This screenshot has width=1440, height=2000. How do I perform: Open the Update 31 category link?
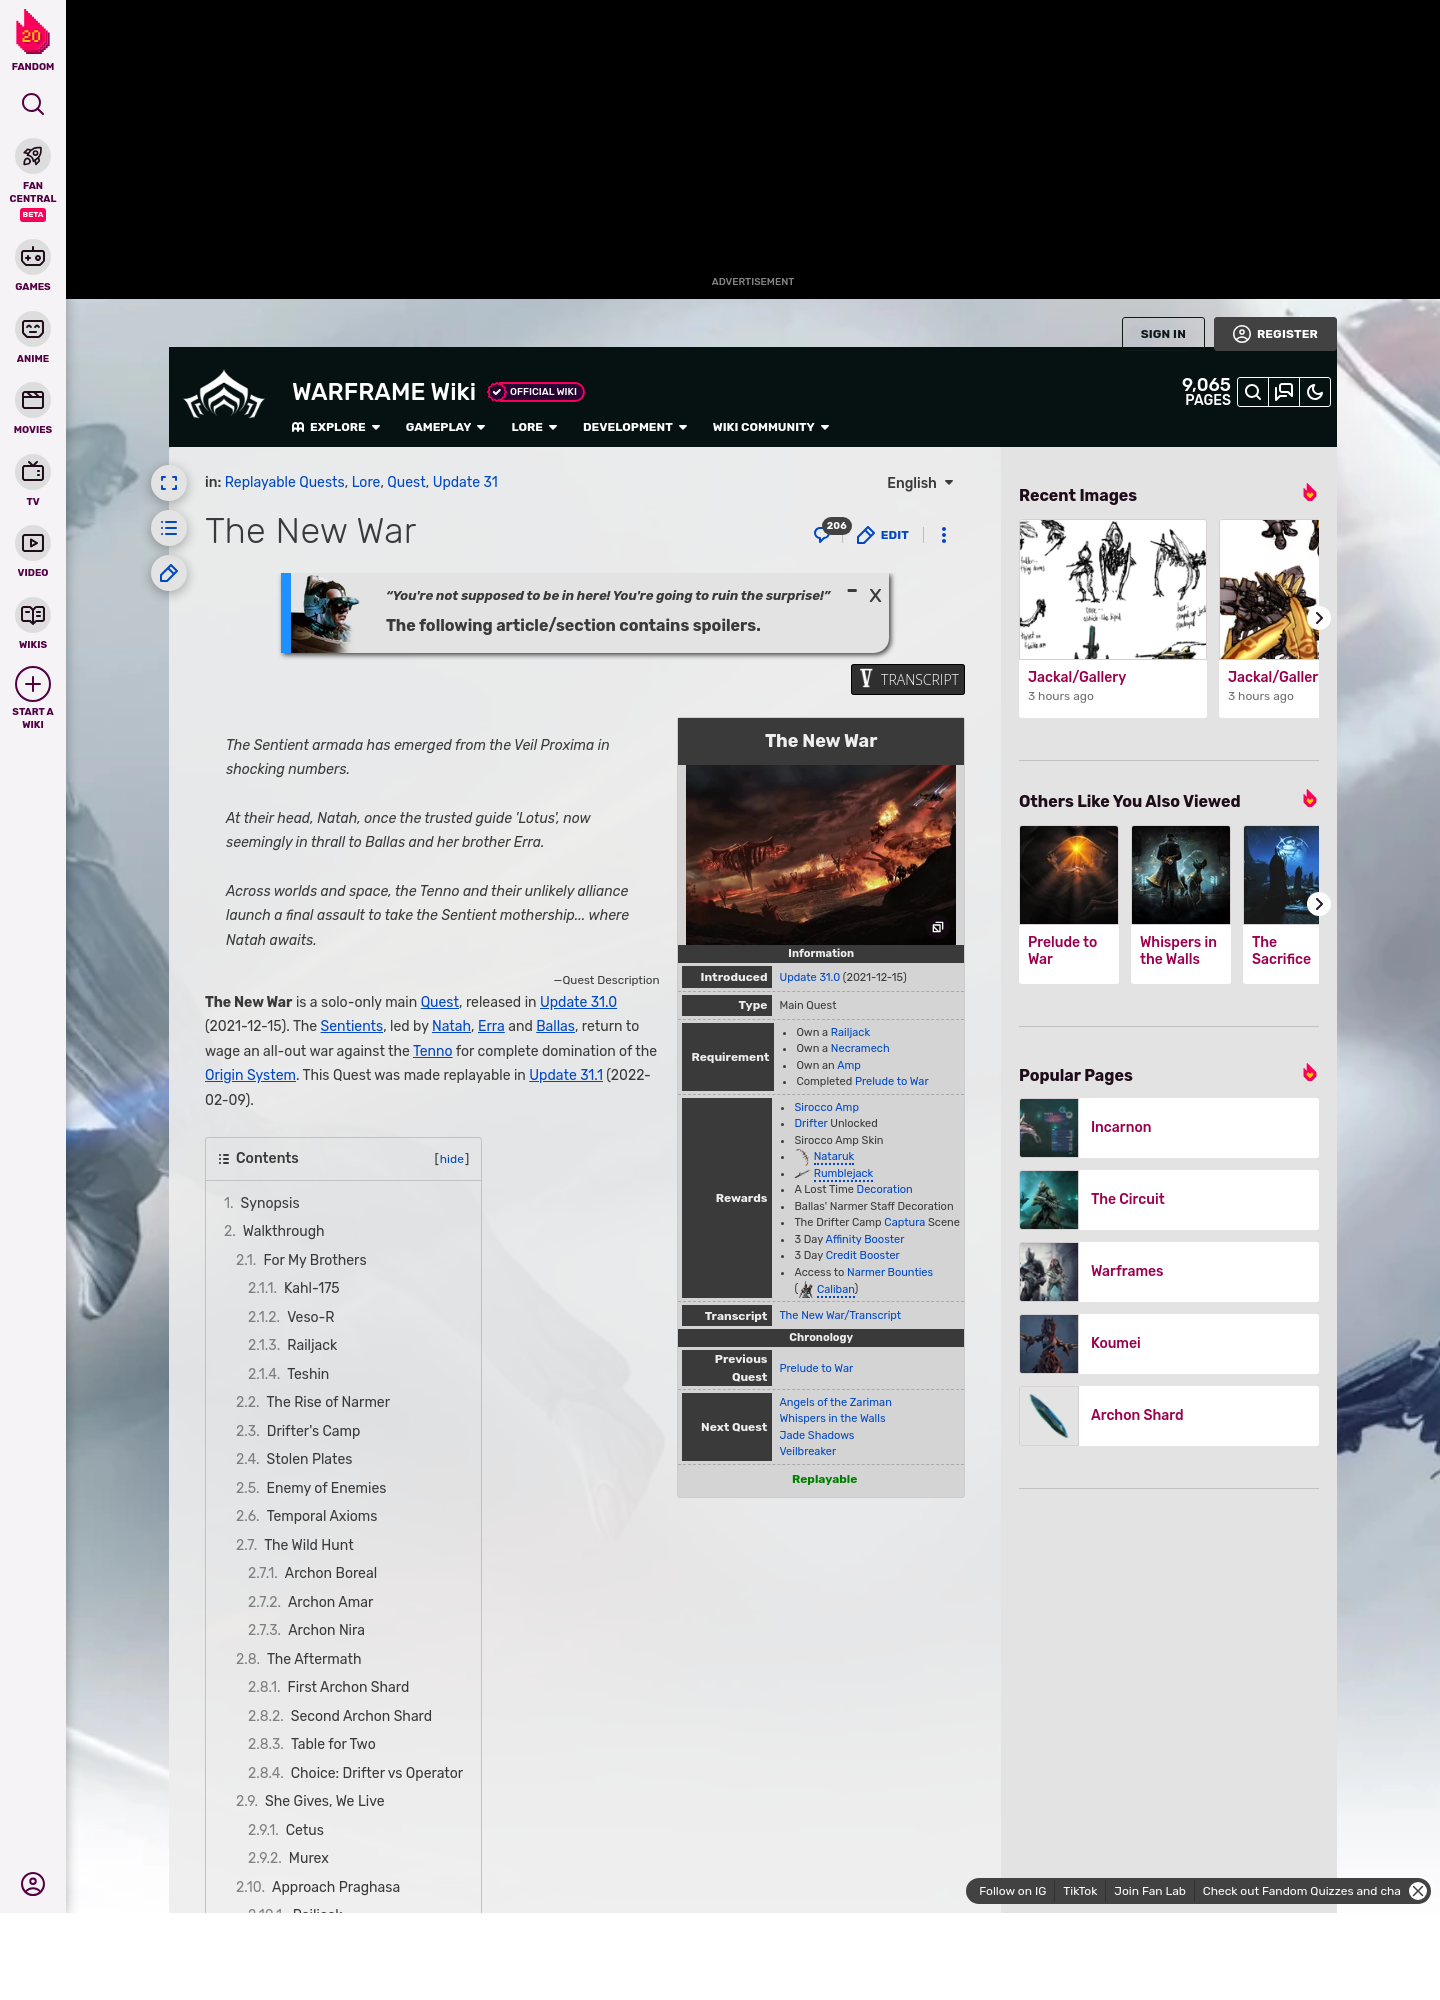[465, 482]
